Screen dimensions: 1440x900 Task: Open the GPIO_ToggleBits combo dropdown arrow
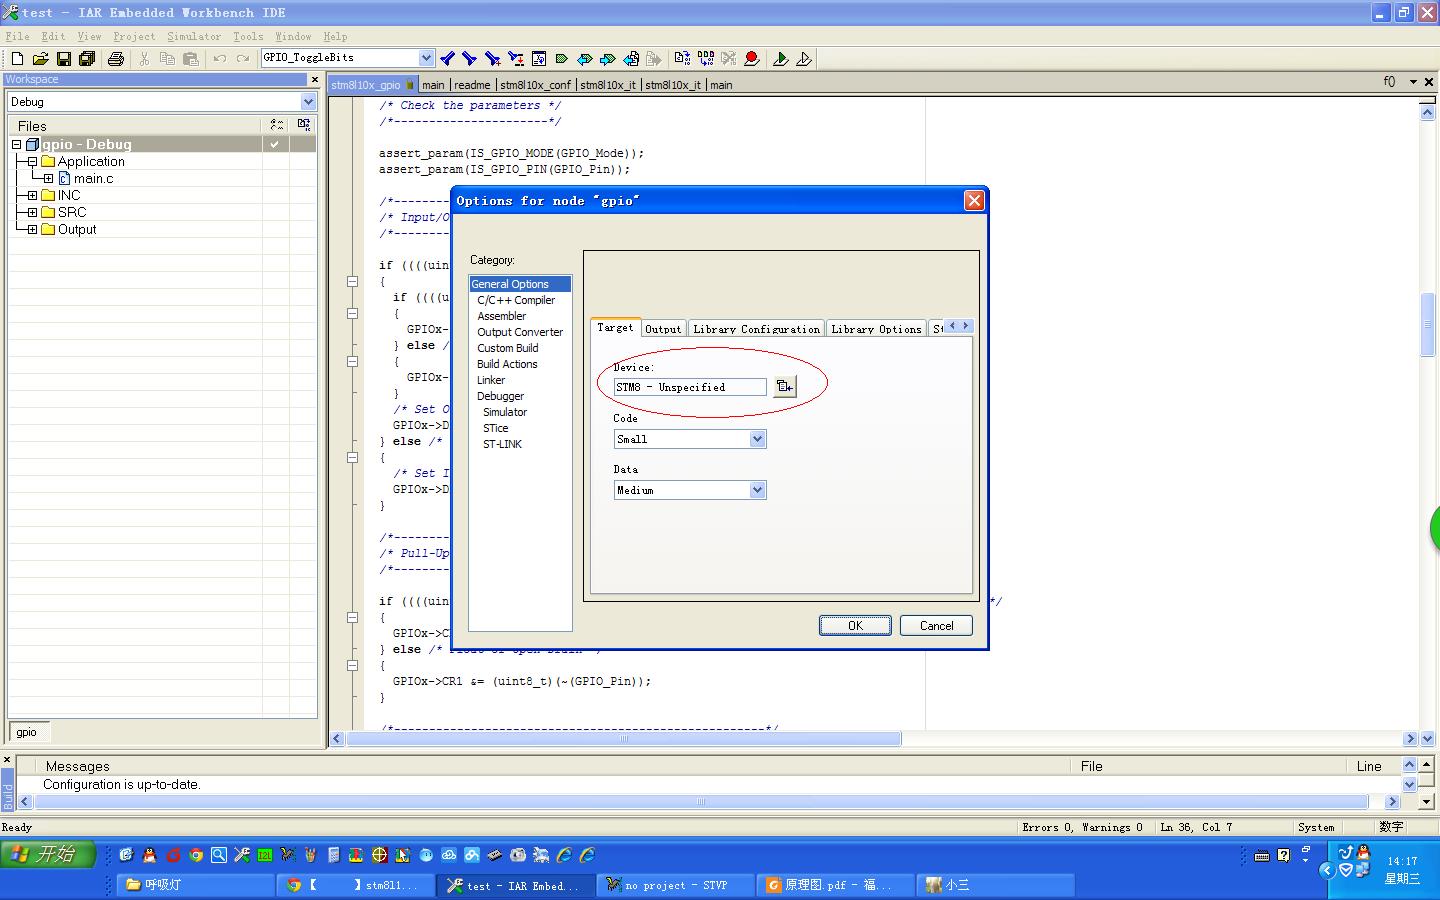point(427,58)
